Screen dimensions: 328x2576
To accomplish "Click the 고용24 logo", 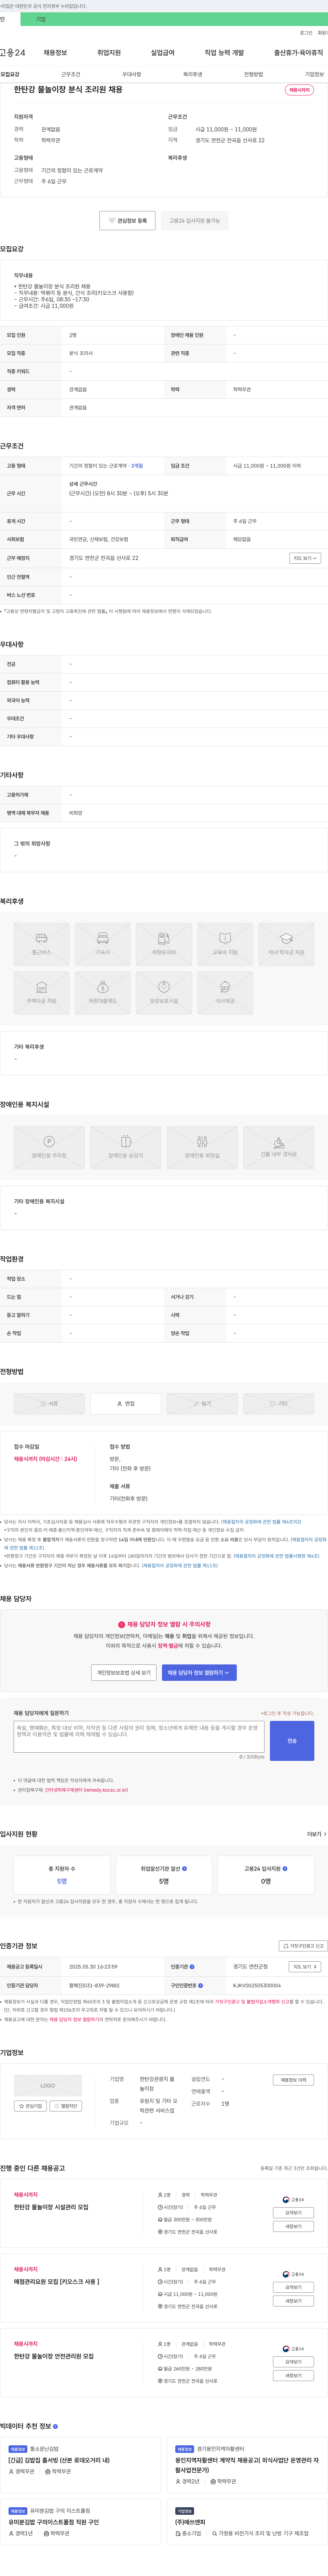I will [x=13, y=53].
